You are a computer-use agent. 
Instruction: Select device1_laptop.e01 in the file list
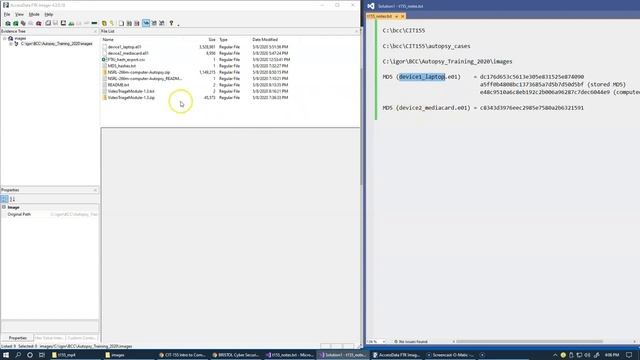click(124, 47)
